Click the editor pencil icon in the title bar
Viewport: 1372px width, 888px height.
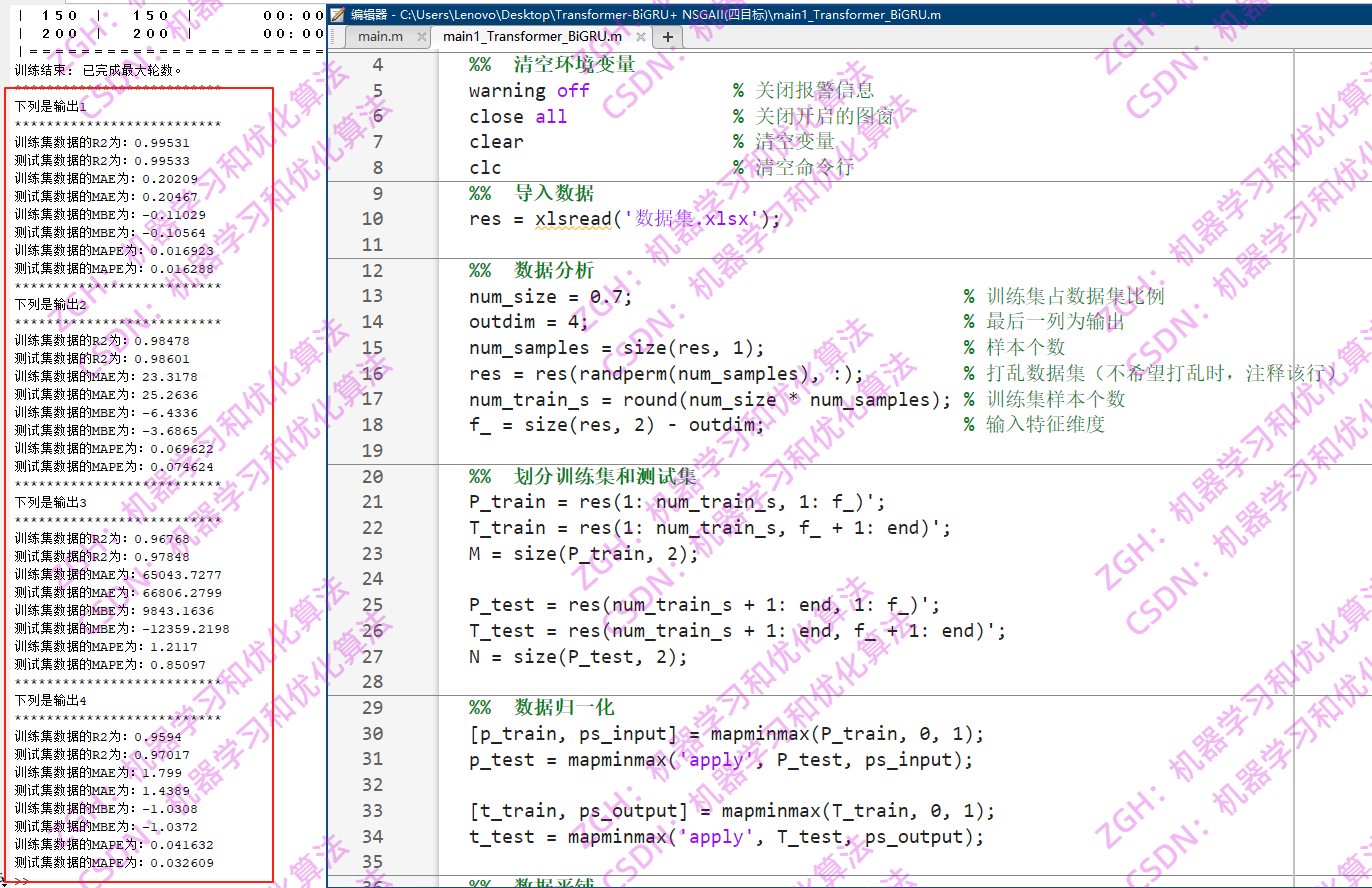339,14
